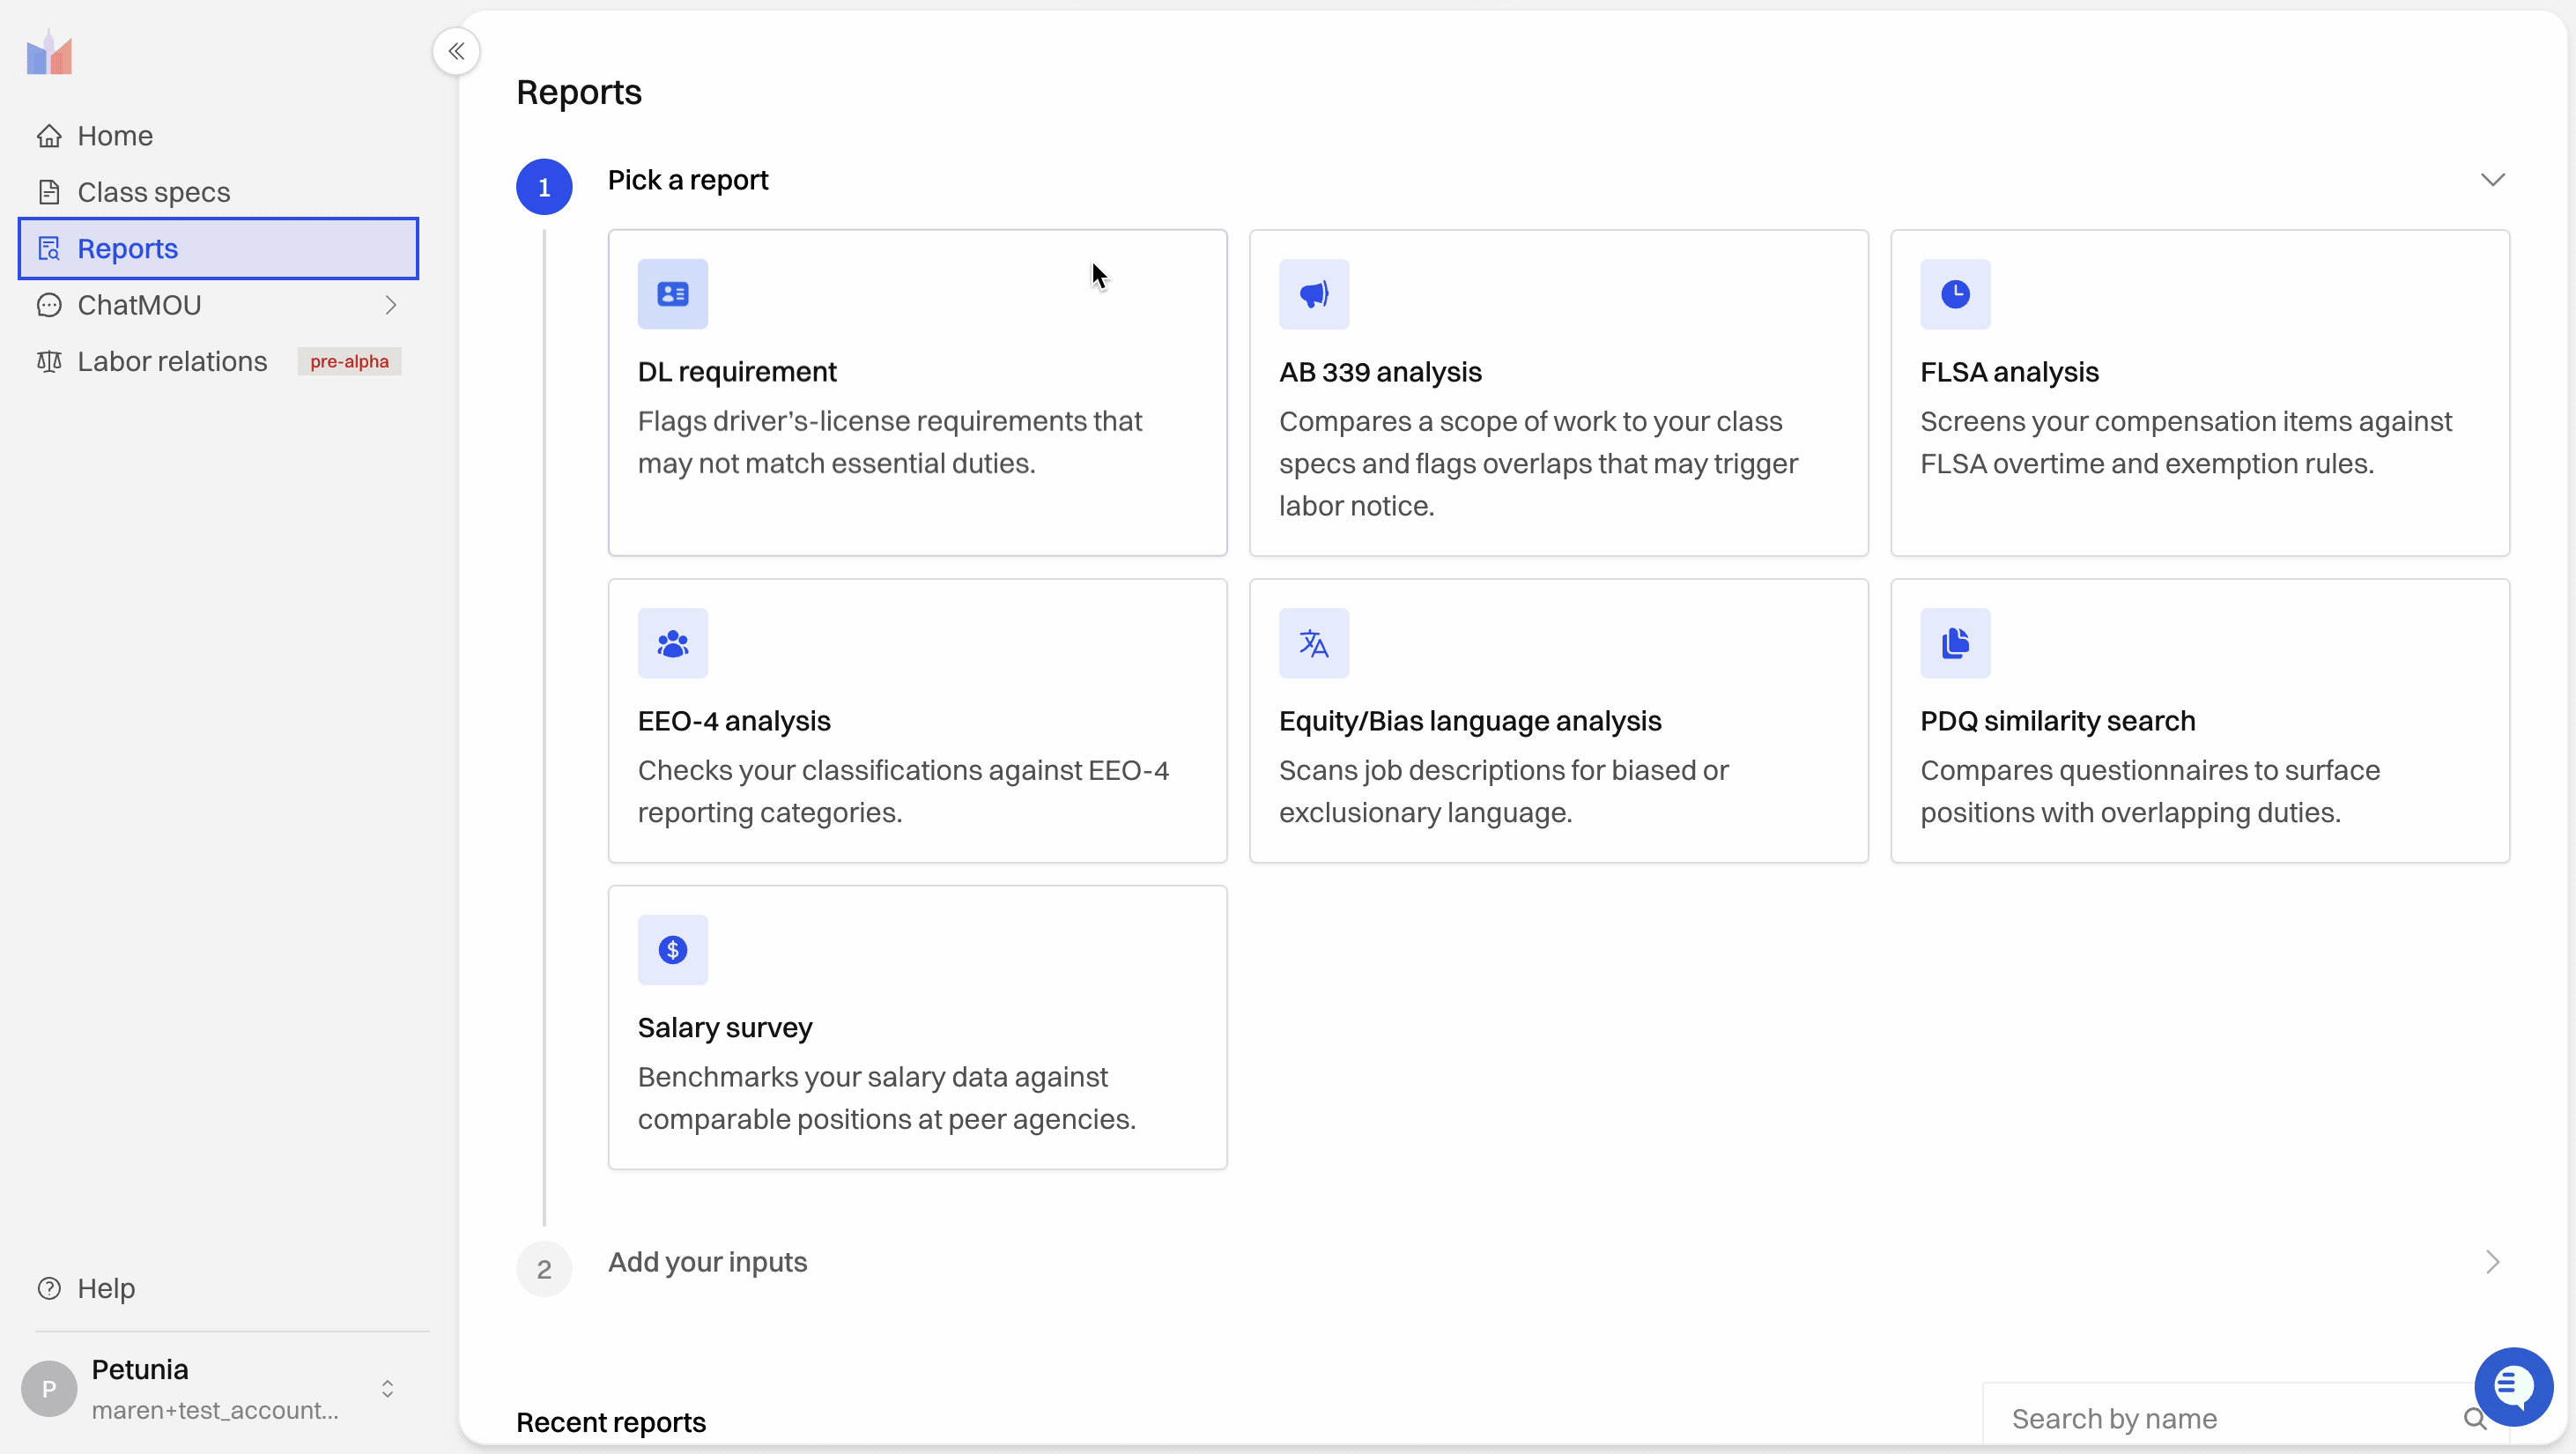Click the FLSA analysis clock icon
Screen dimensions: 2576x1454
click(1955, 294)
